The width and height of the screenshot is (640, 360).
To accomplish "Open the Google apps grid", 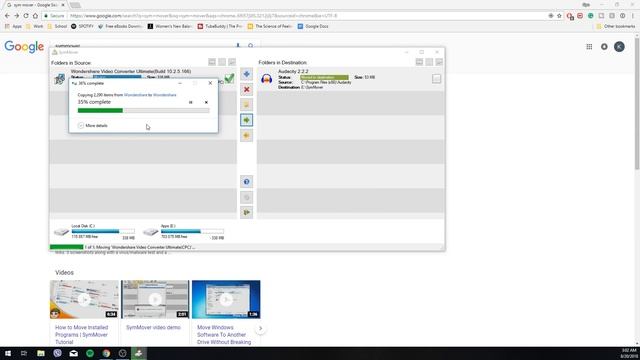I will pyautogui.click(x=589, y=47).
